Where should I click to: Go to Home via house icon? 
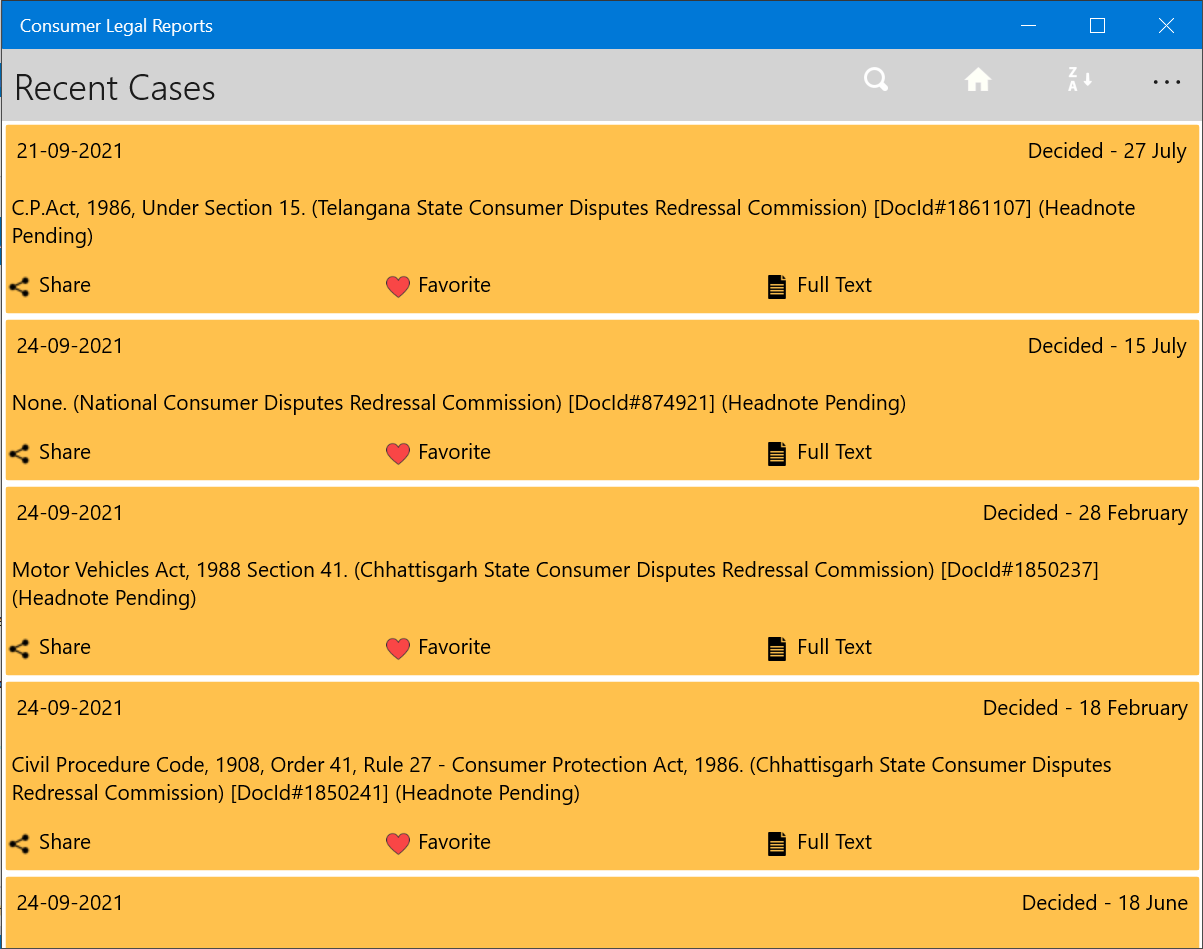pos(977,80)
